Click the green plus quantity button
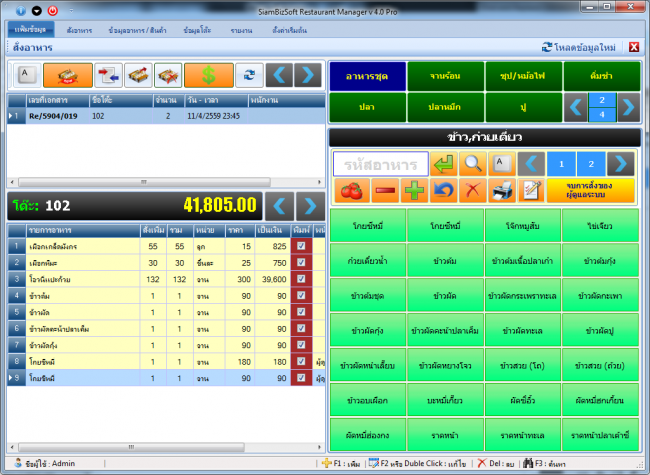This screenshot has height=475, width=650. click(x=415, y=191)
